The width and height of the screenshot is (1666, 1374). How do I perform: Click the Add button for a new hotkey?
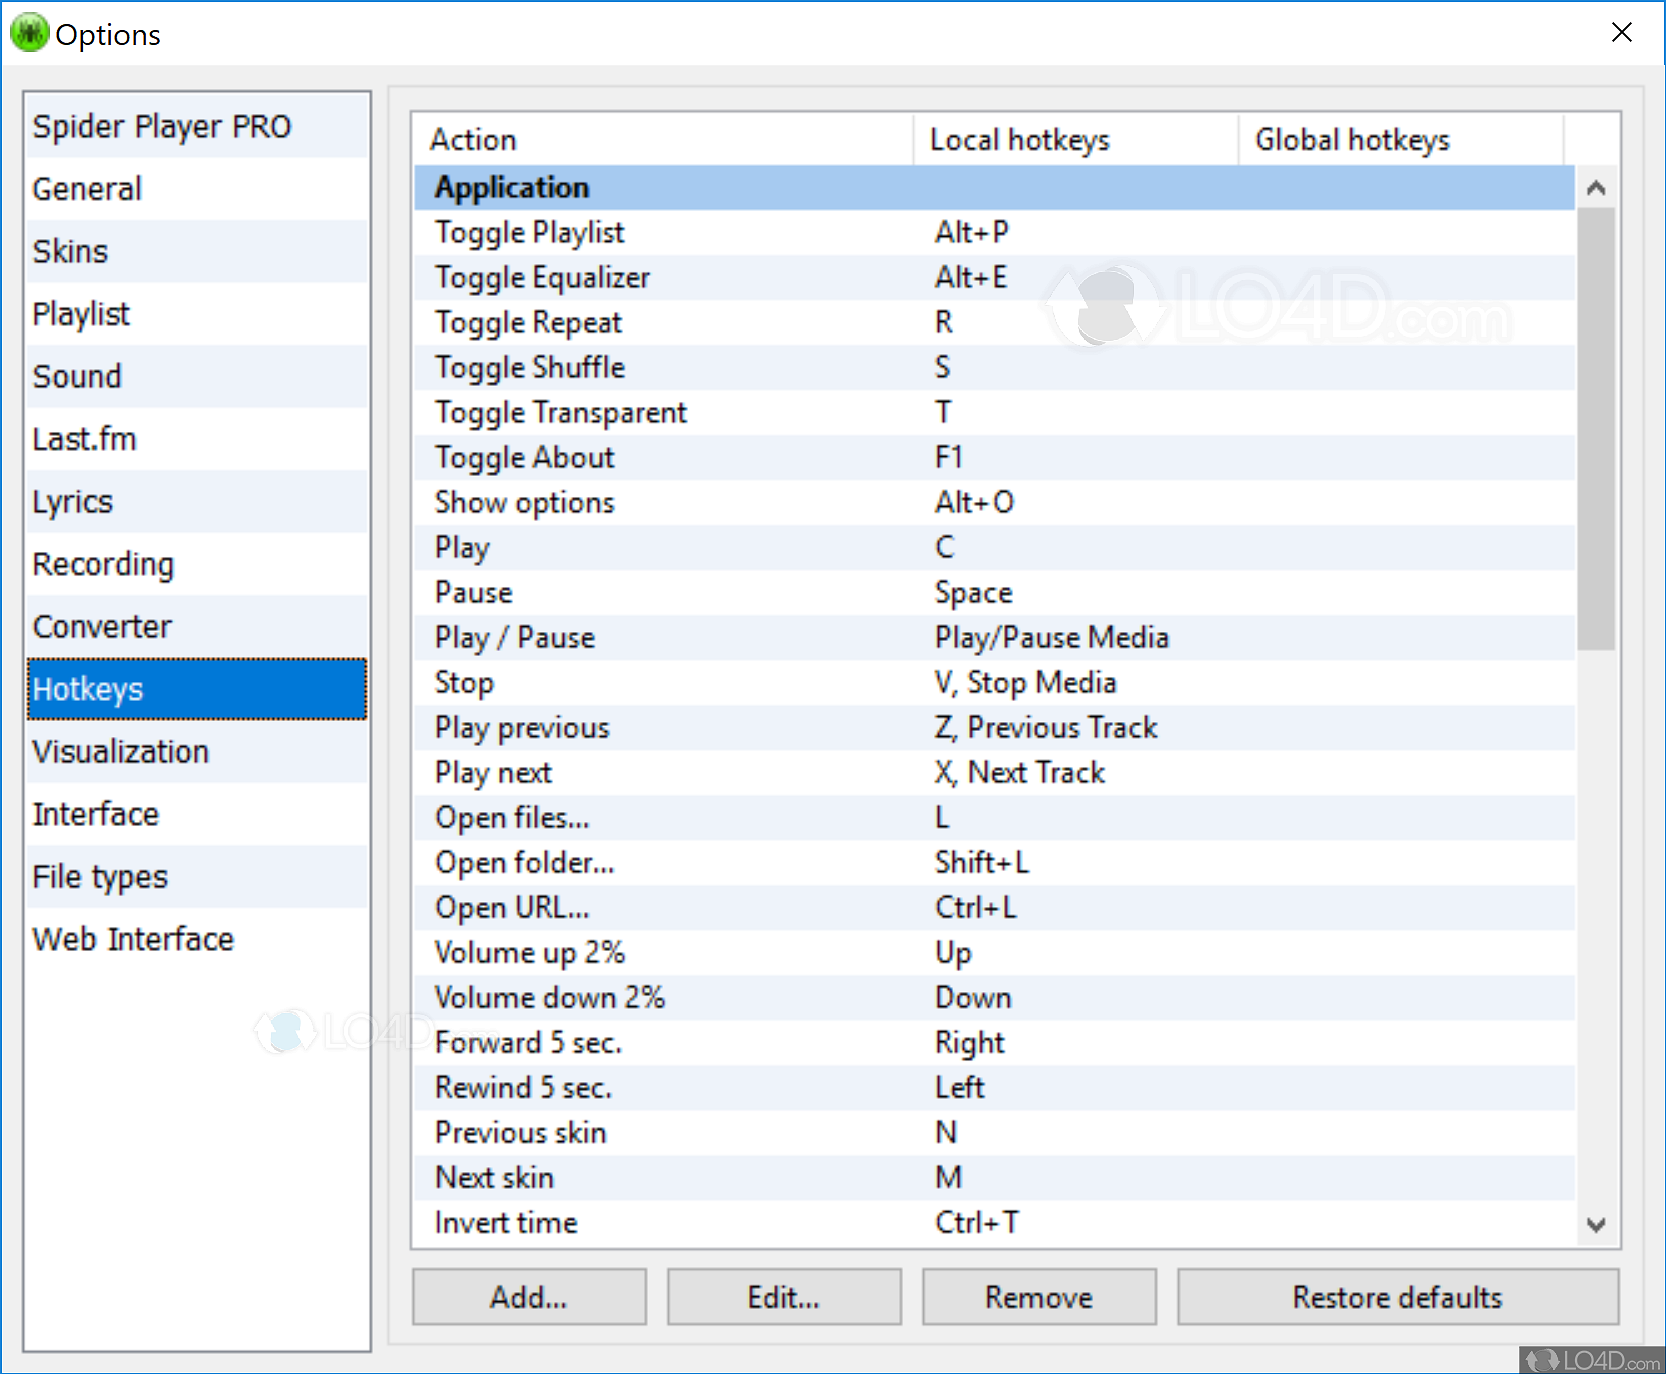click(528, 1296)
